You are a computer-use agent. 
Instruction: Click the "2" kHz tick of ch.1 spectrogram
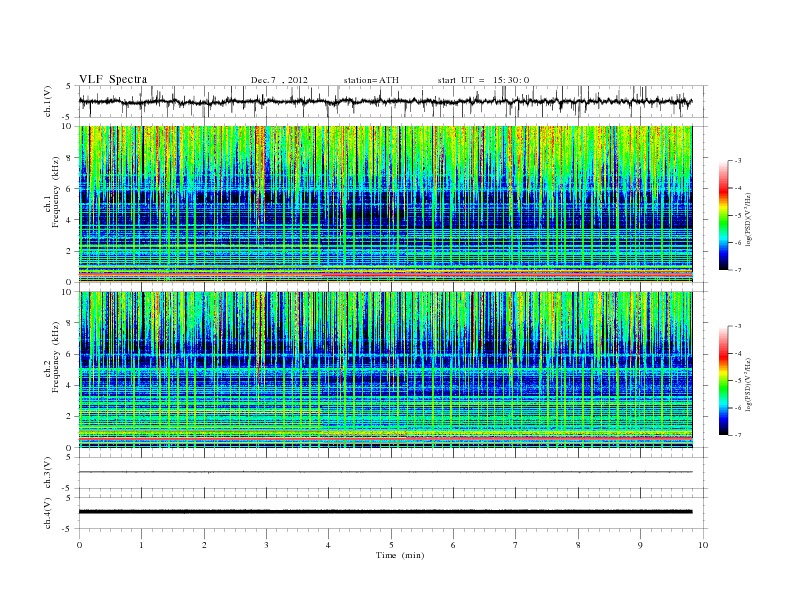pos(70,251)
